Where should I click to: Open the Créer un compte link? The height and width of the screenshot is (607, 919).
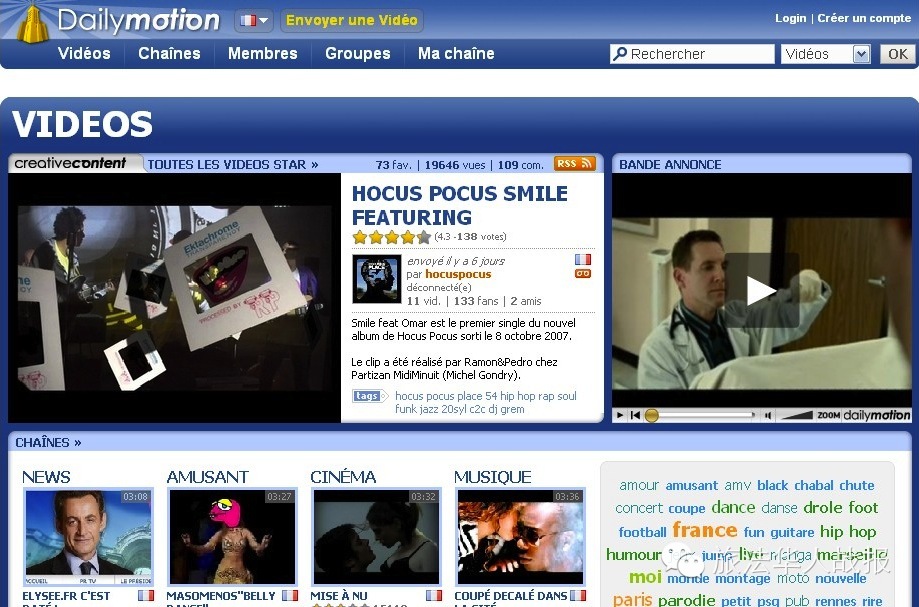864,18
